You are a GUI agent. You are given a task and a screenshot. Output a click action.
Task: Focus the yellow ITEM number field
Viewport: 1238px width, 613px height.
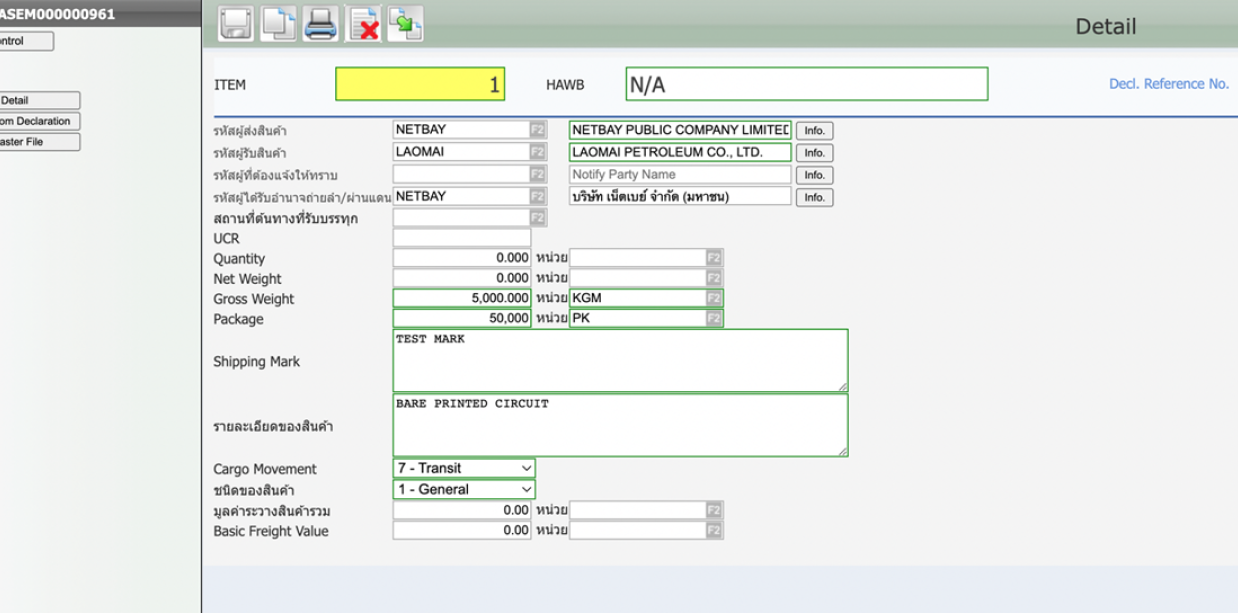coord(420,85)
